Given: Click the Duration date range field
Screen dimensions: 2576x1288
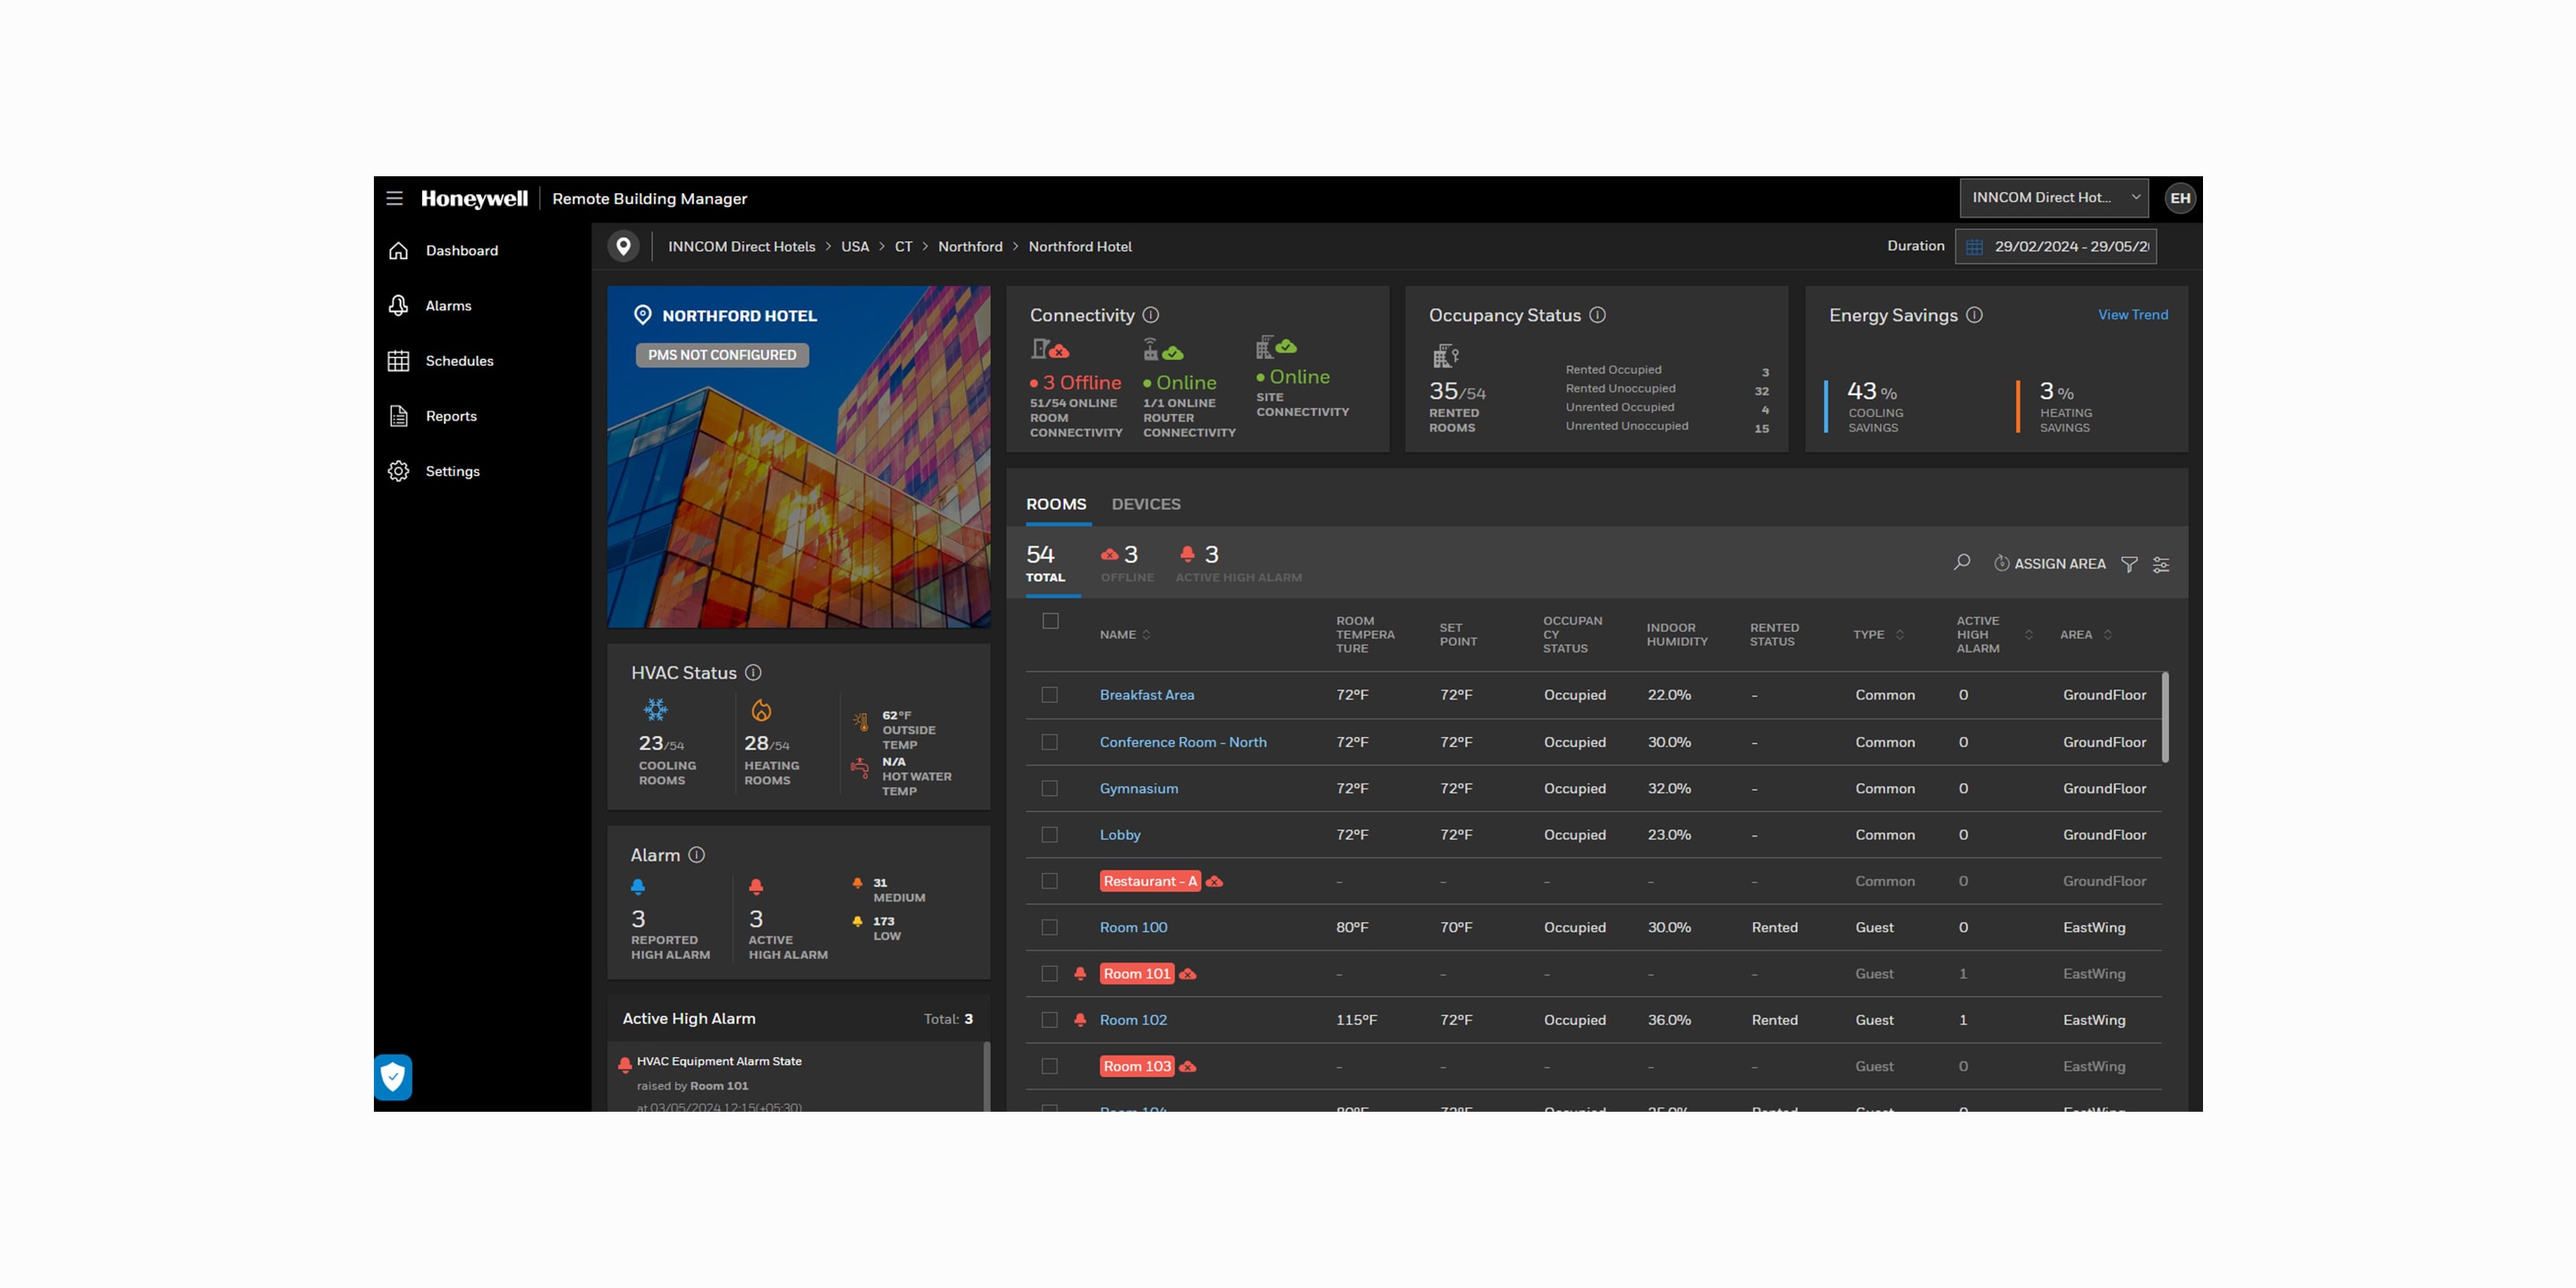Looking at the screenshot, I should pyautogui.click(x=2056, y=247).
